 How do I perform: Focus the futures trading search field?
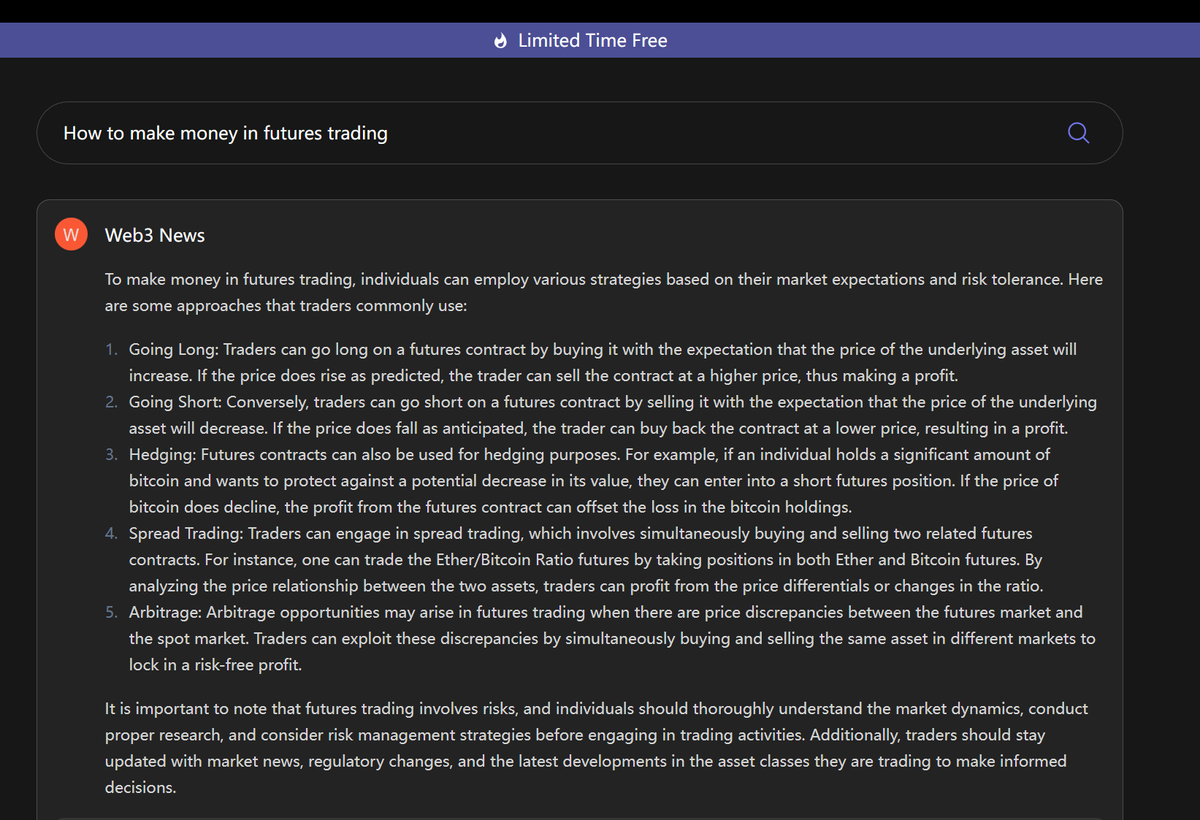[x=580, y=133]
